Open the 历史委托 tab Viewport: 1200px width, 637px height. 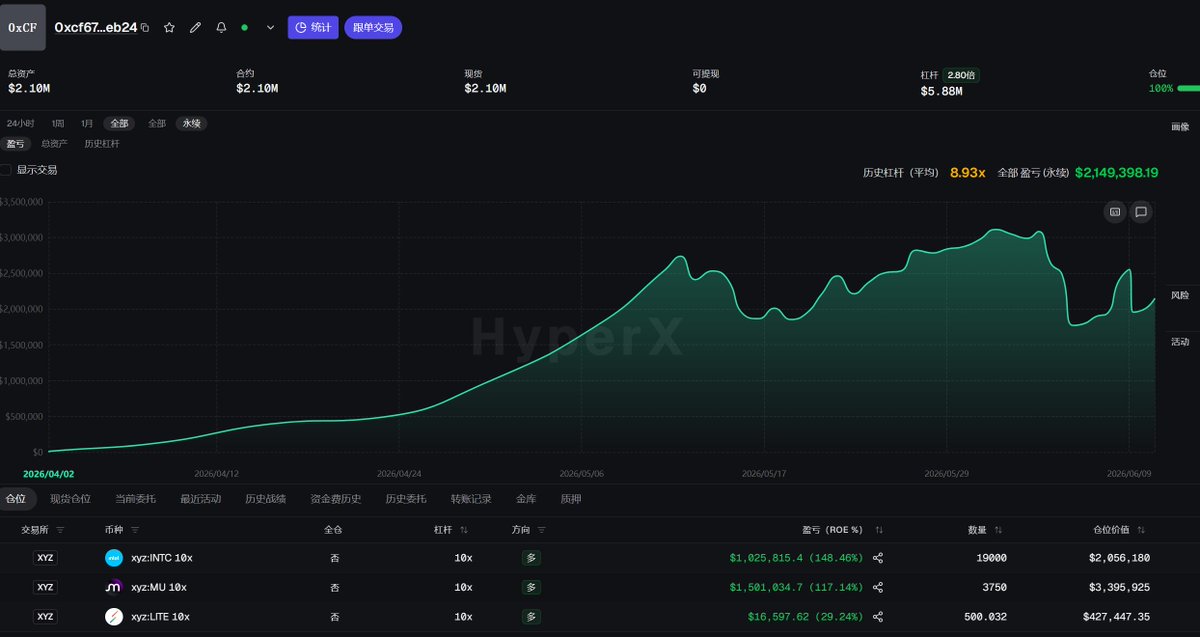pos(406,498)
